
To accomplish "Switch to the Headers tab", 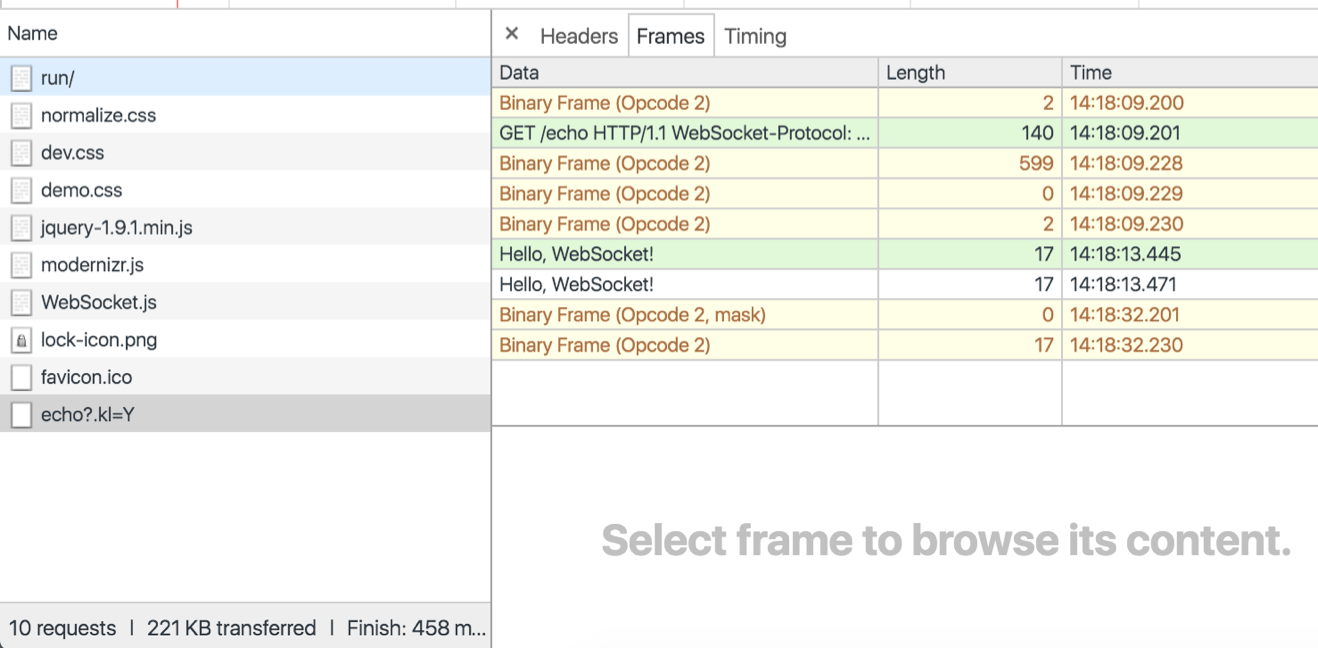I will pos(578,35).
